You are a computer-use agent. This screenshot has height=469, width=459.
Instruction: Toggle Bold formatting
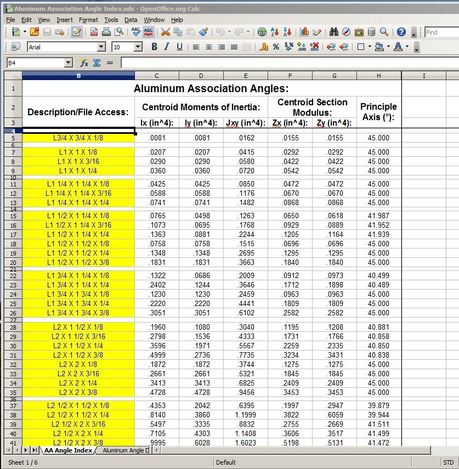(x=154, y=47)
